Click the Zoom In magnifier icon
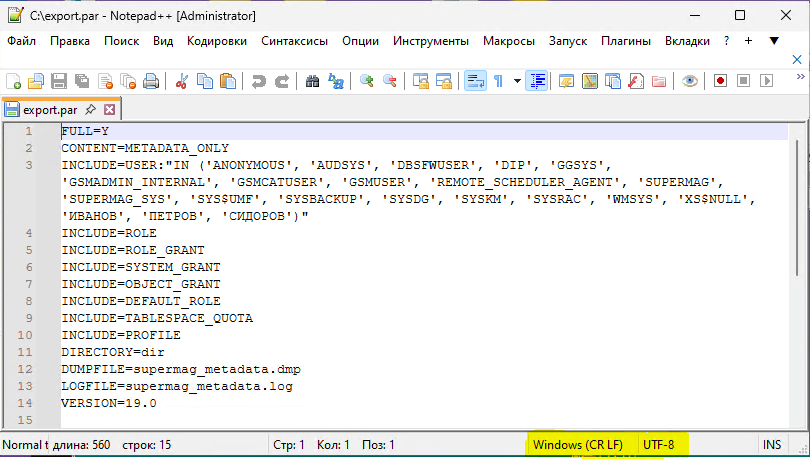The width and height of the screenshot is (810, 459). 367,81
